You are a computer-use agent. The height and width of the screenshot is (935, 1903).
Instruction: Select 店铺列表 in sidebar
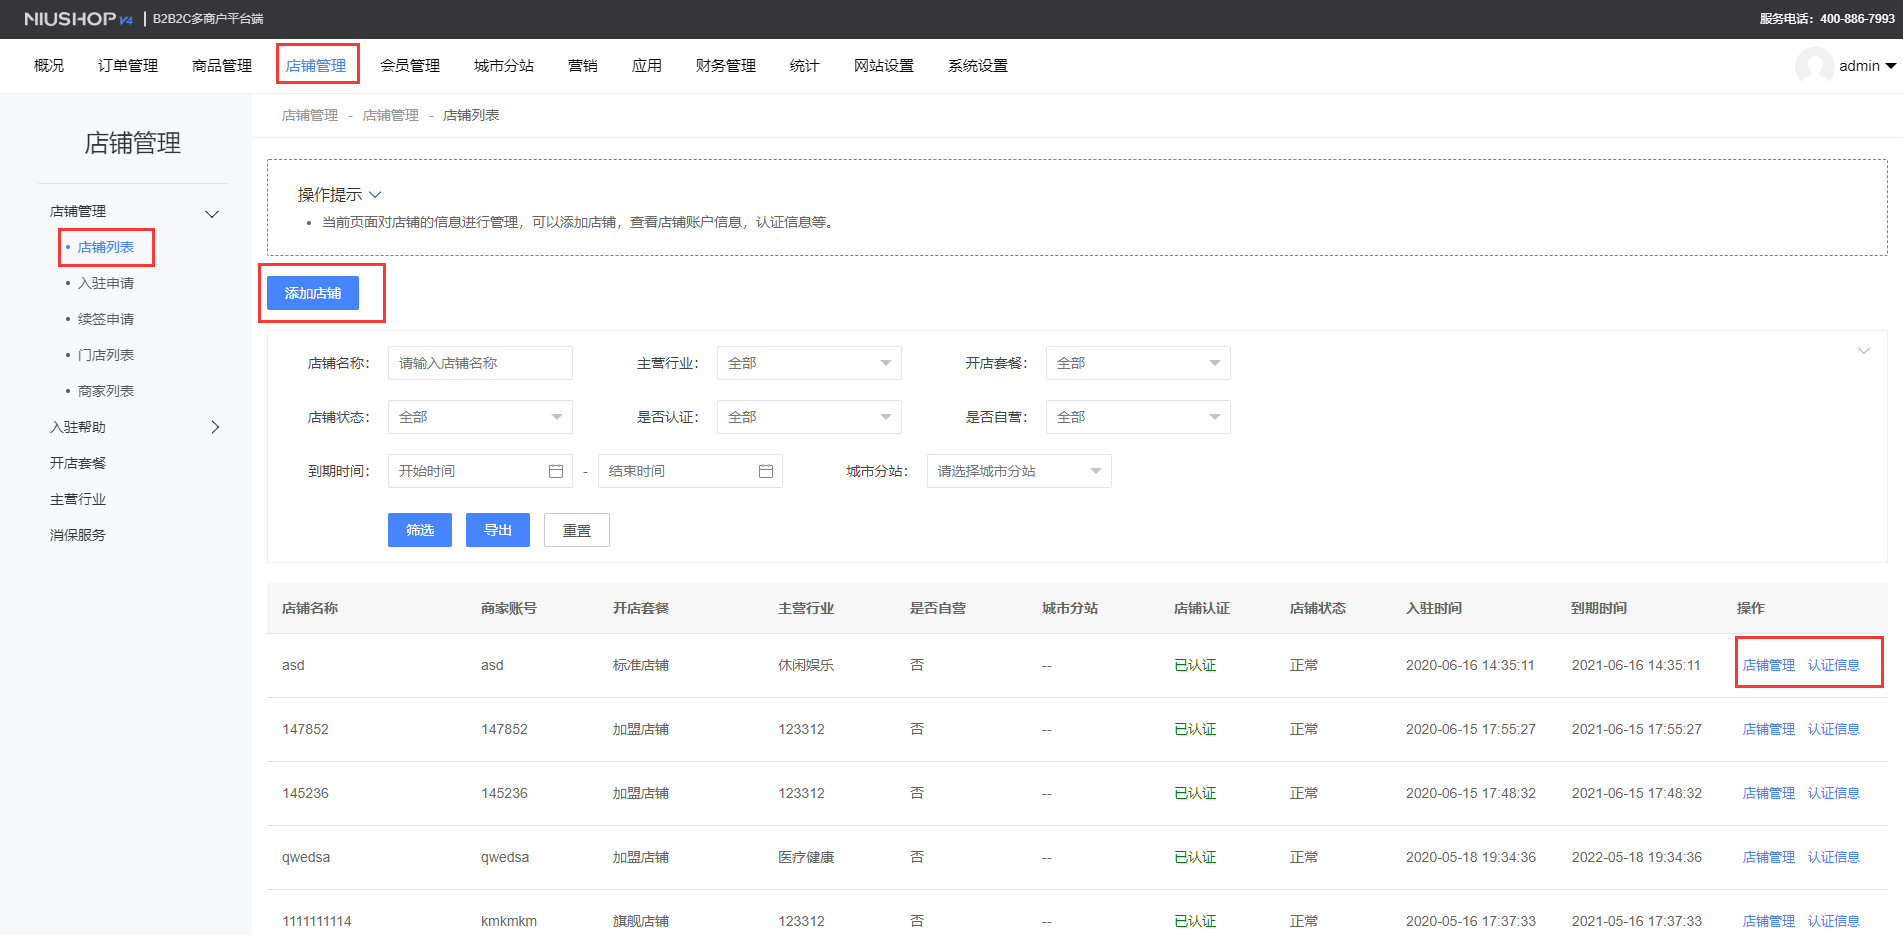(106, 247)
